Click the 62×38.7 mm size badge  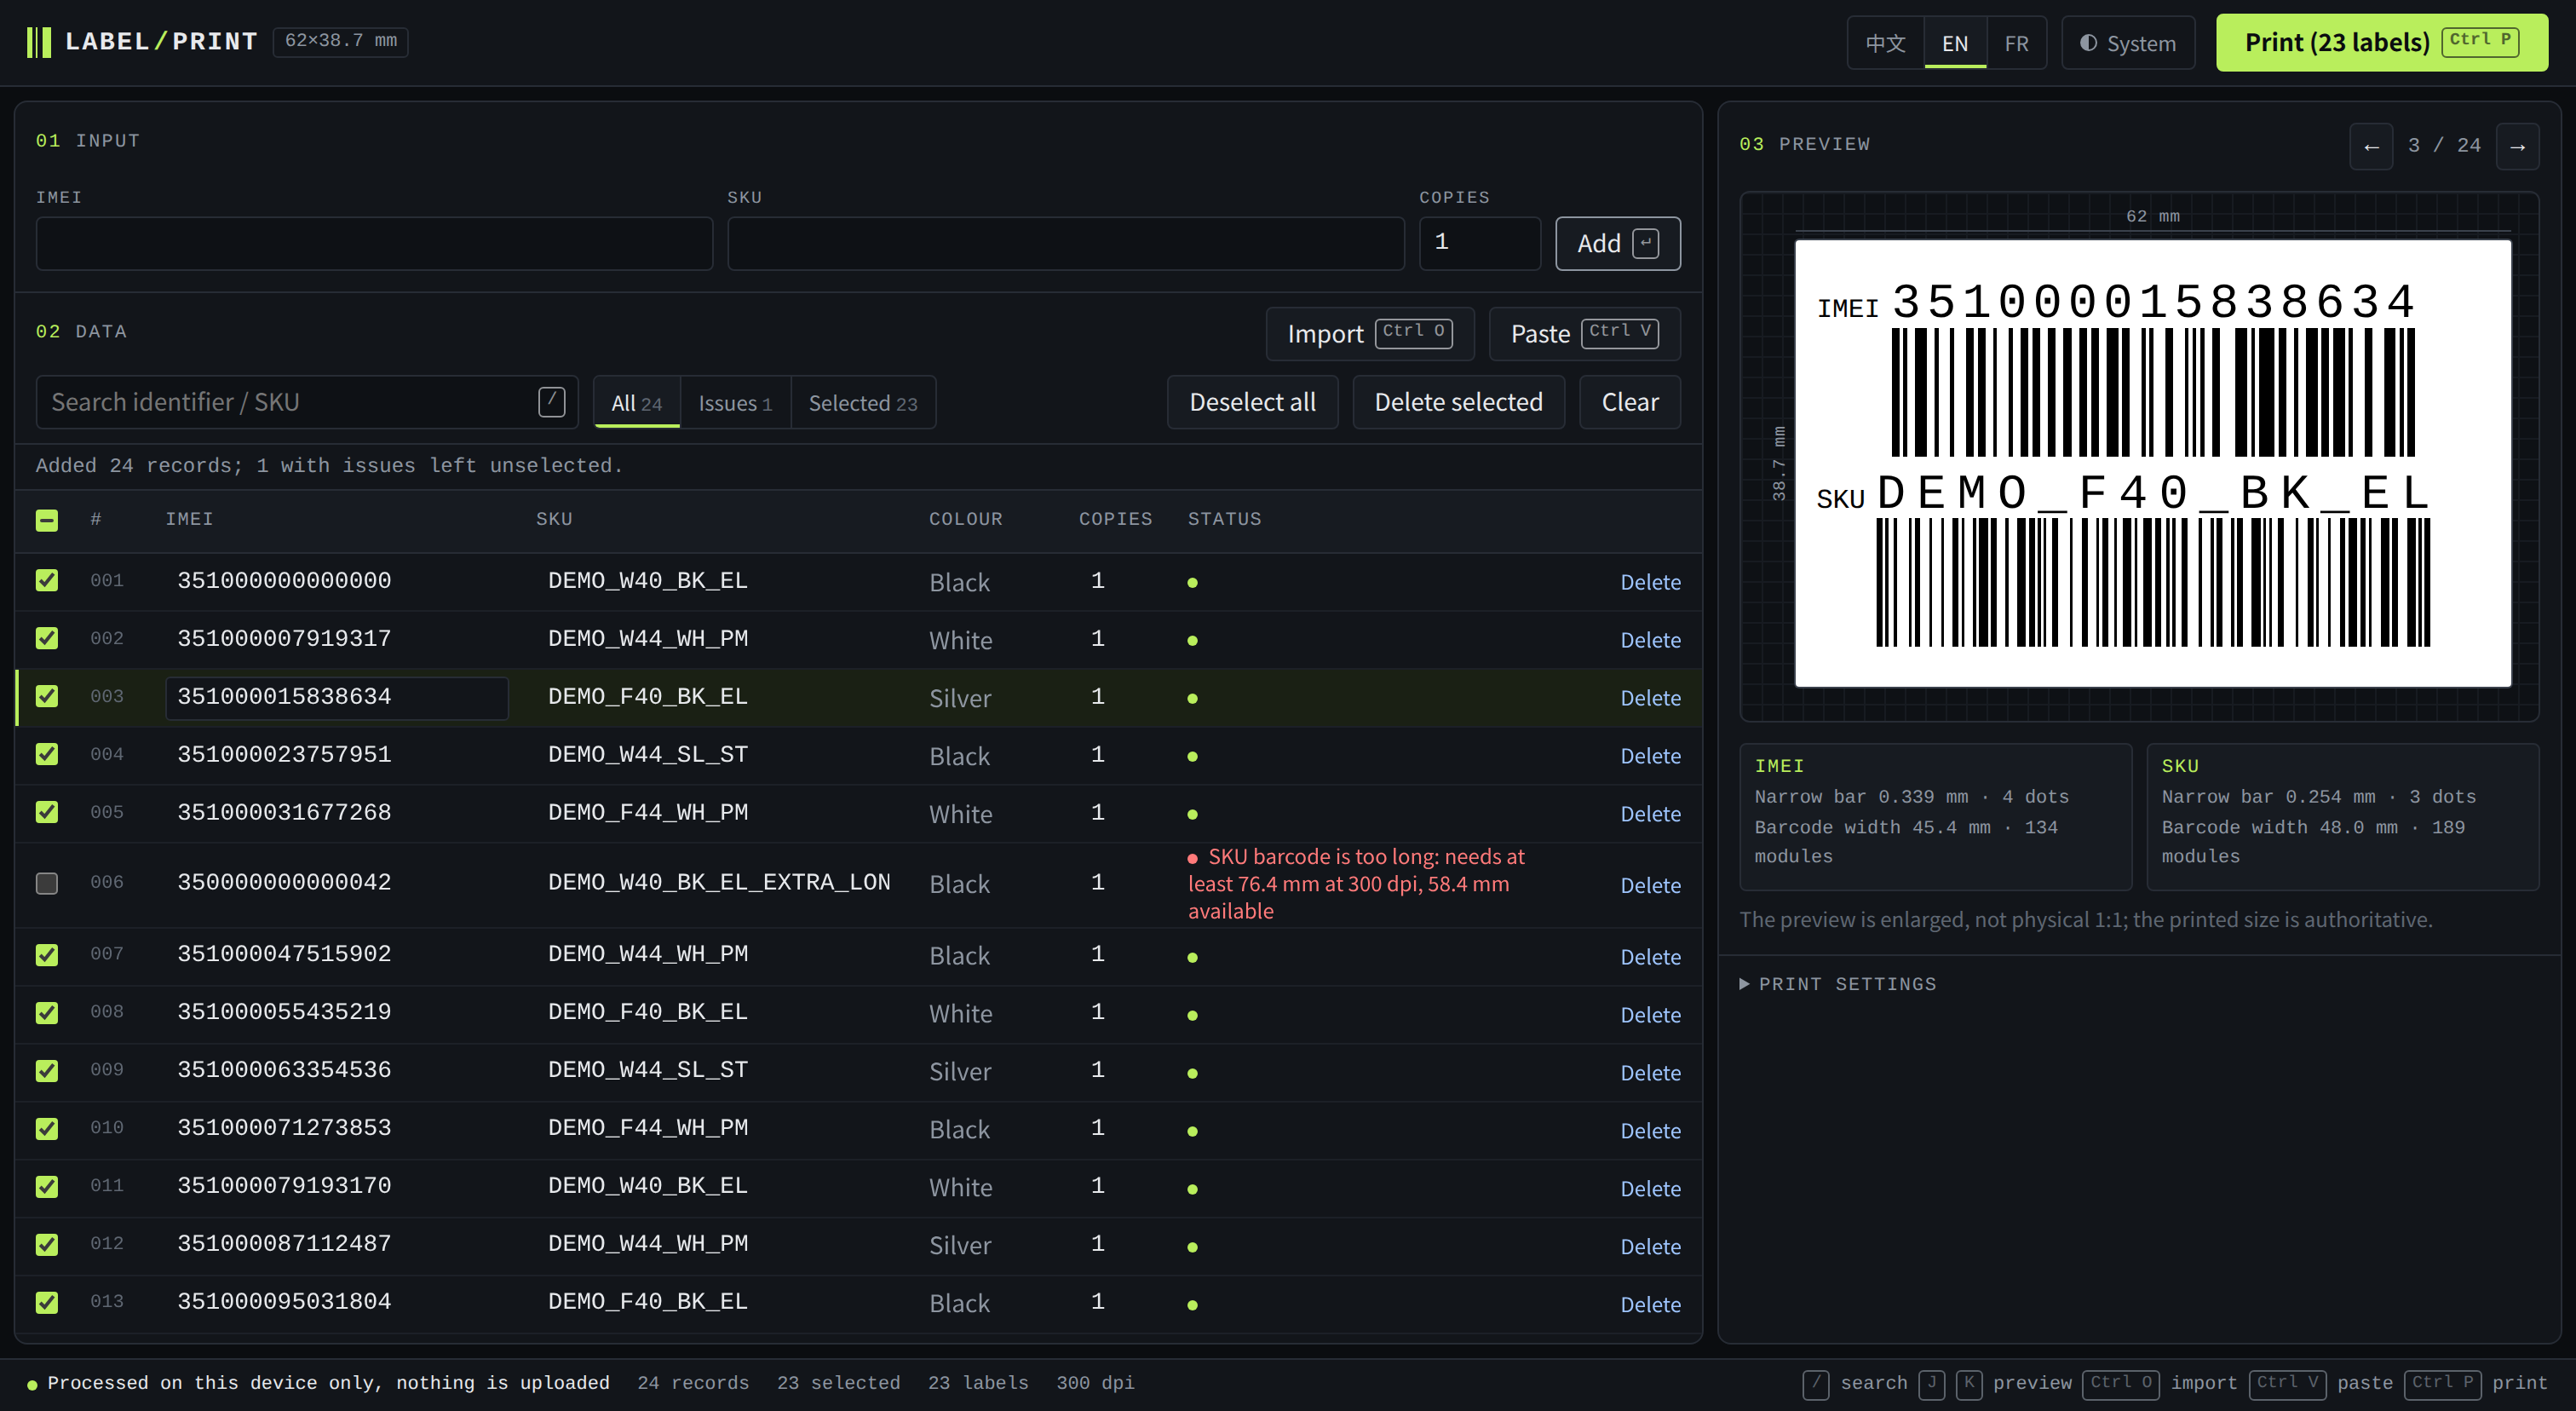point(341,41)
